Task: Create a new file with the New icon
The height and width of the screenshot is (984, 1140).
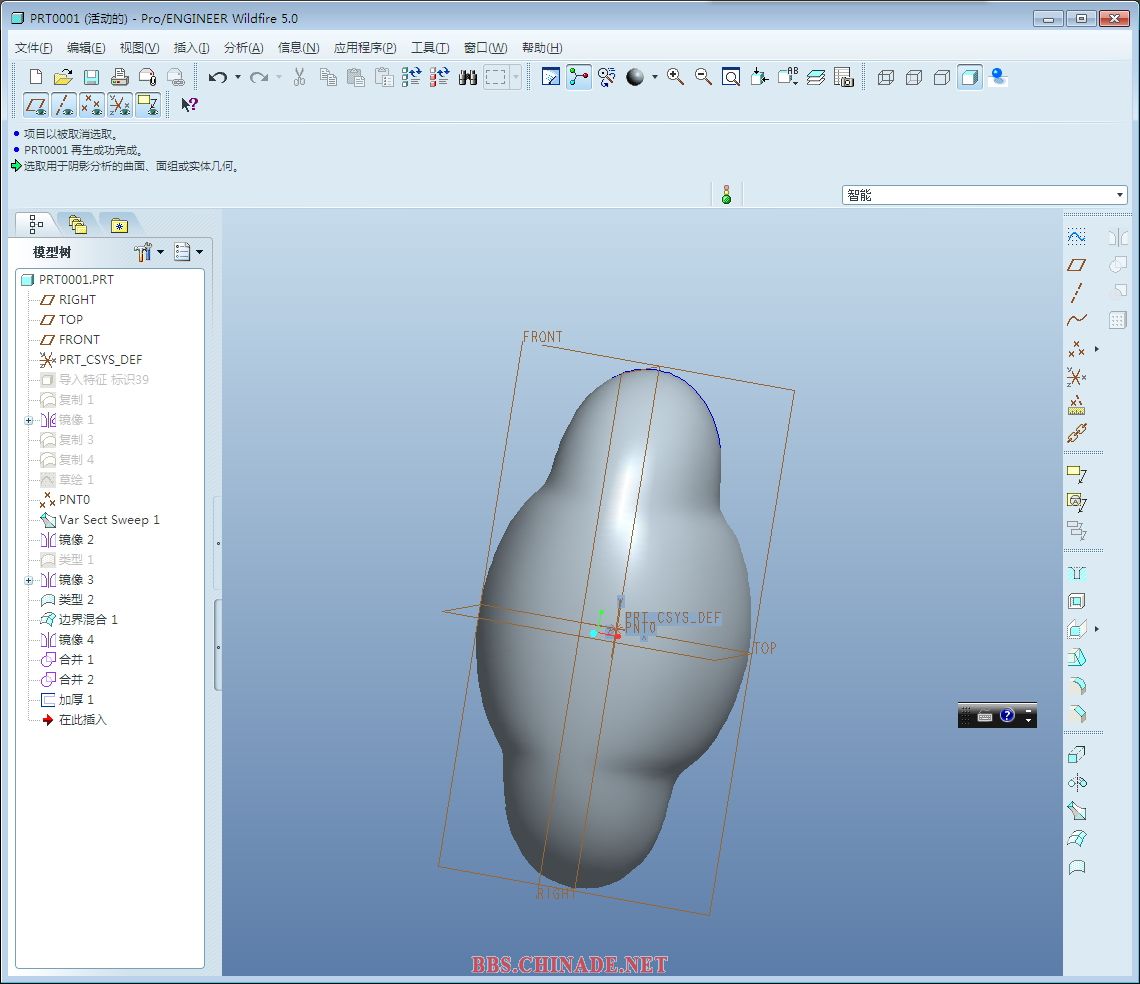Action: point(36,77)
